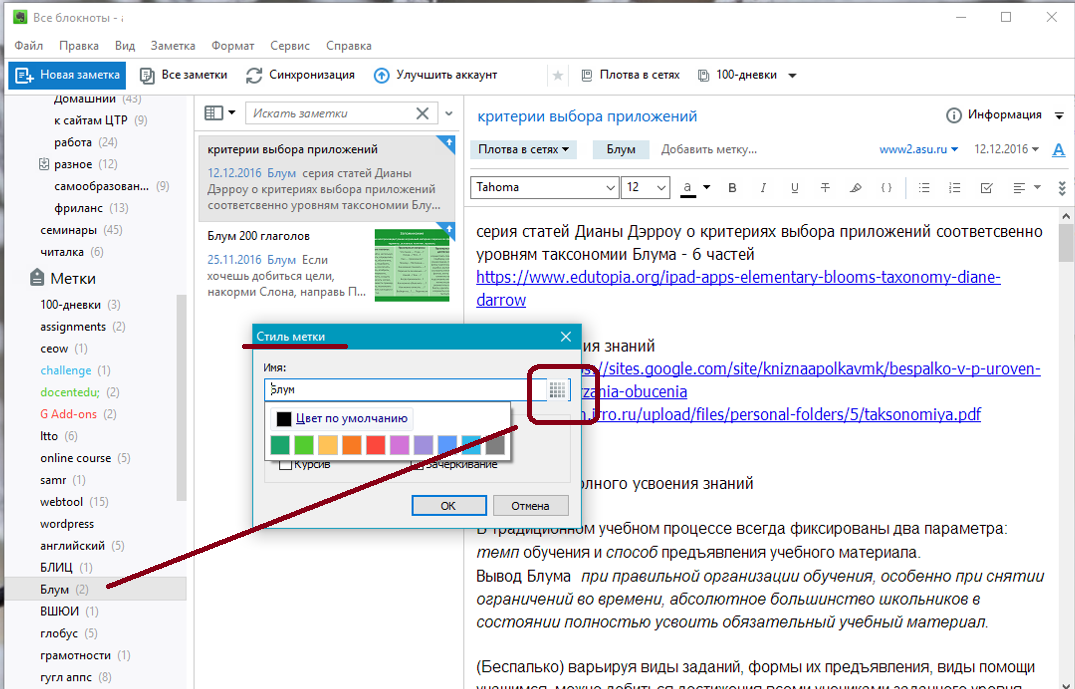The image size is (1075, 689).
Task: Open the Сервис menu
Action: [x=290, y=46]
